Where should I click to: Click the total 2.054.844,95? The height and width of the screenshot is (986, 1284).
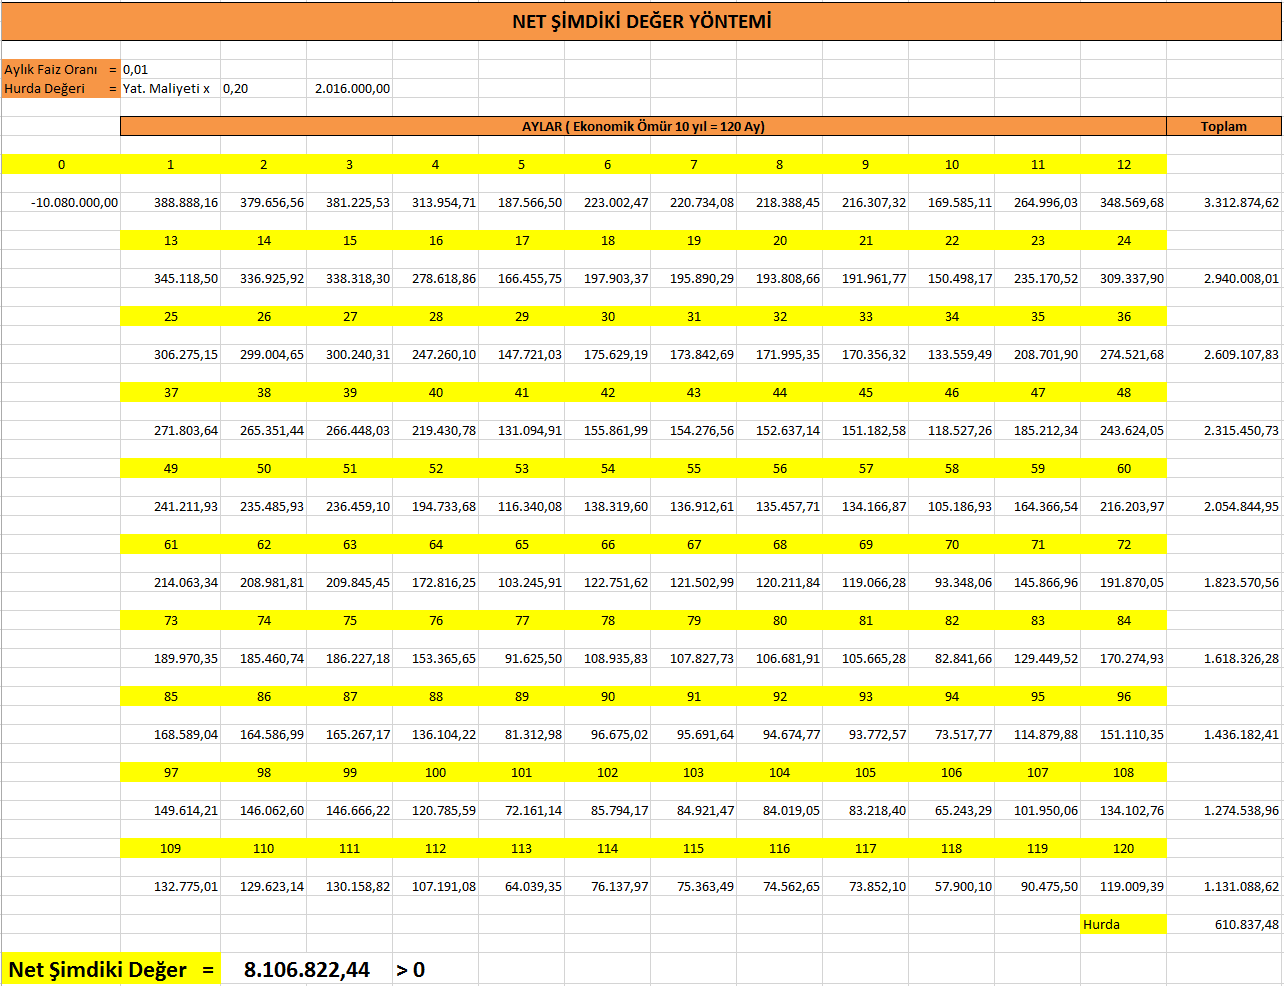click(1241, 507)
